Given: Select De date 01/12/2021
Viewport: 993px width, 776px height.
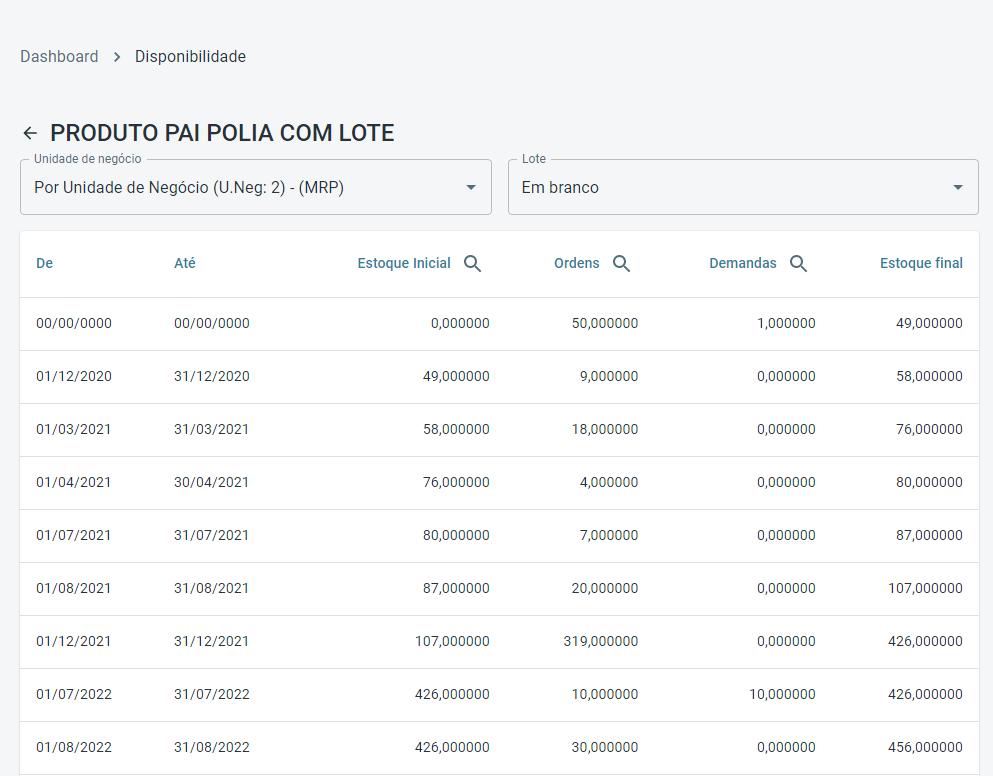Looking at the screenshot, I should pyautogui.click(x=73, y=642).
